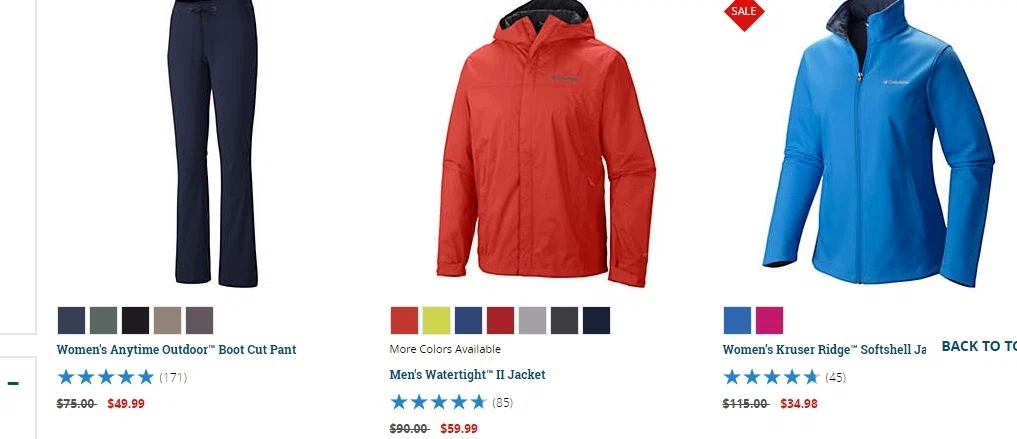The width and height of the screenshot is (1017, 439).
Task: Open Women's Kruser Ridge Softshell Jacket link
Action: (x=824, y=350)
